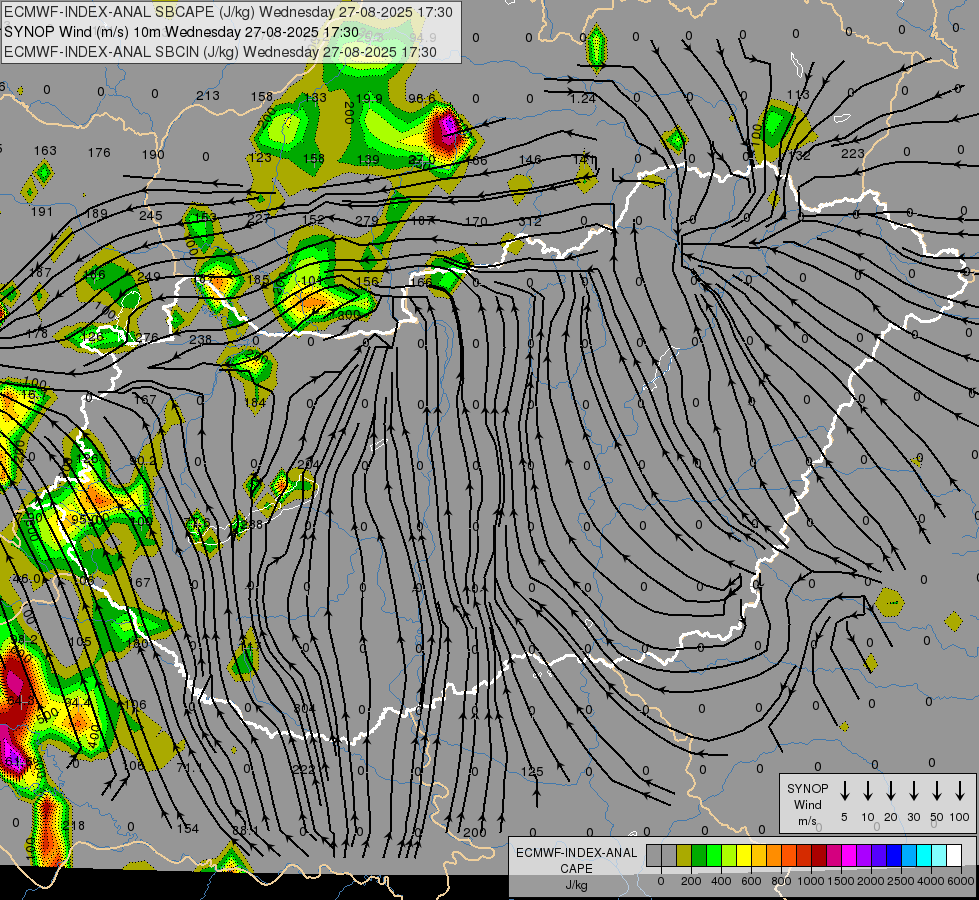Click the map value 163
979x900 pixels.
(45, 150)
